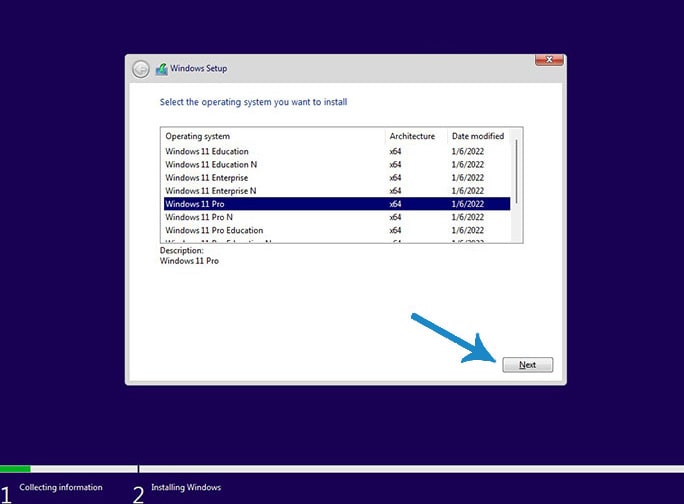Click the Windows Setup title bar icon

coord(161,69)
